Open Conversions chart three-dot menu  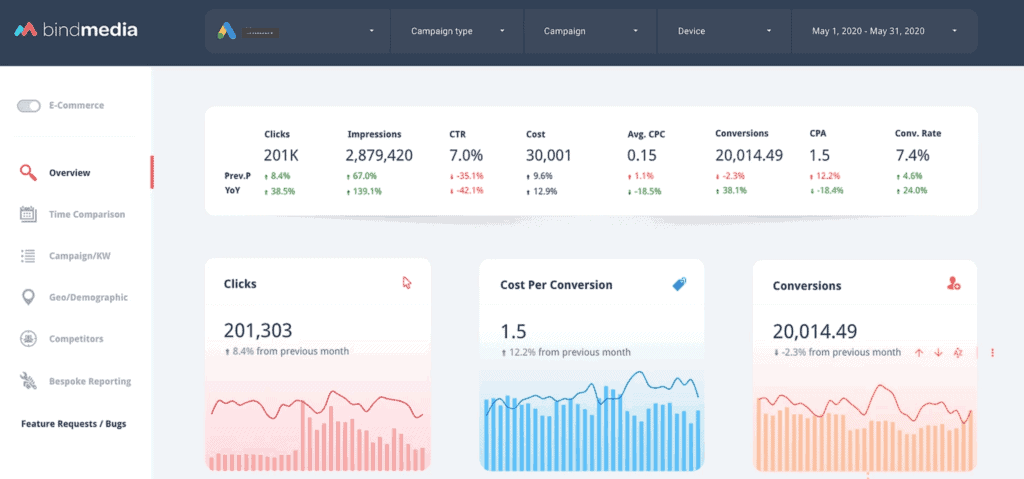(x=993, y=353)
